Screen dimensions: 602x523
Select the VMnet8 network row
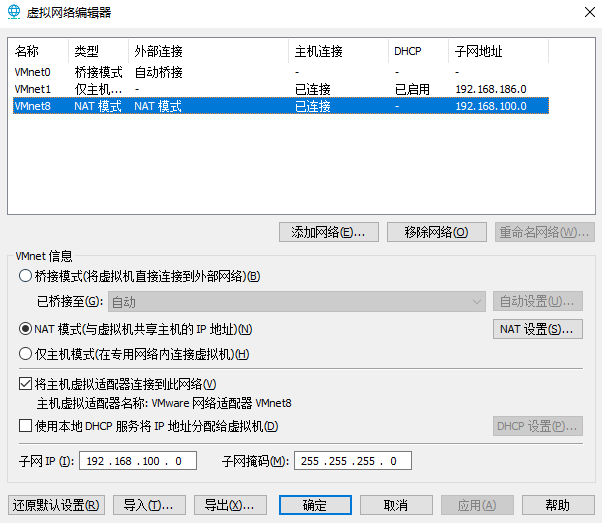coord(281,106)
